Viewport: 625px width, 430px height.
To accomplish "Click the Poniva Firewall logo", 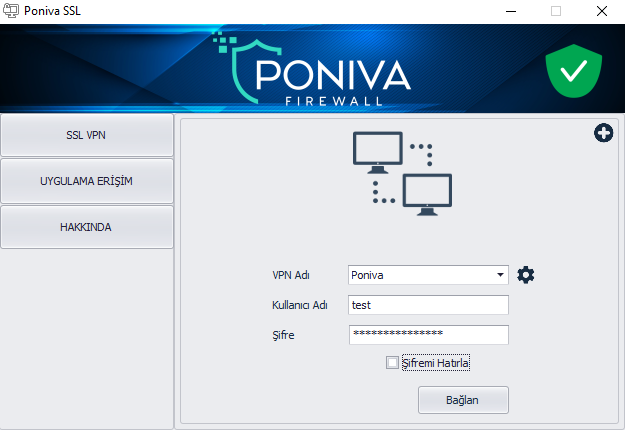I will [312, 70].
